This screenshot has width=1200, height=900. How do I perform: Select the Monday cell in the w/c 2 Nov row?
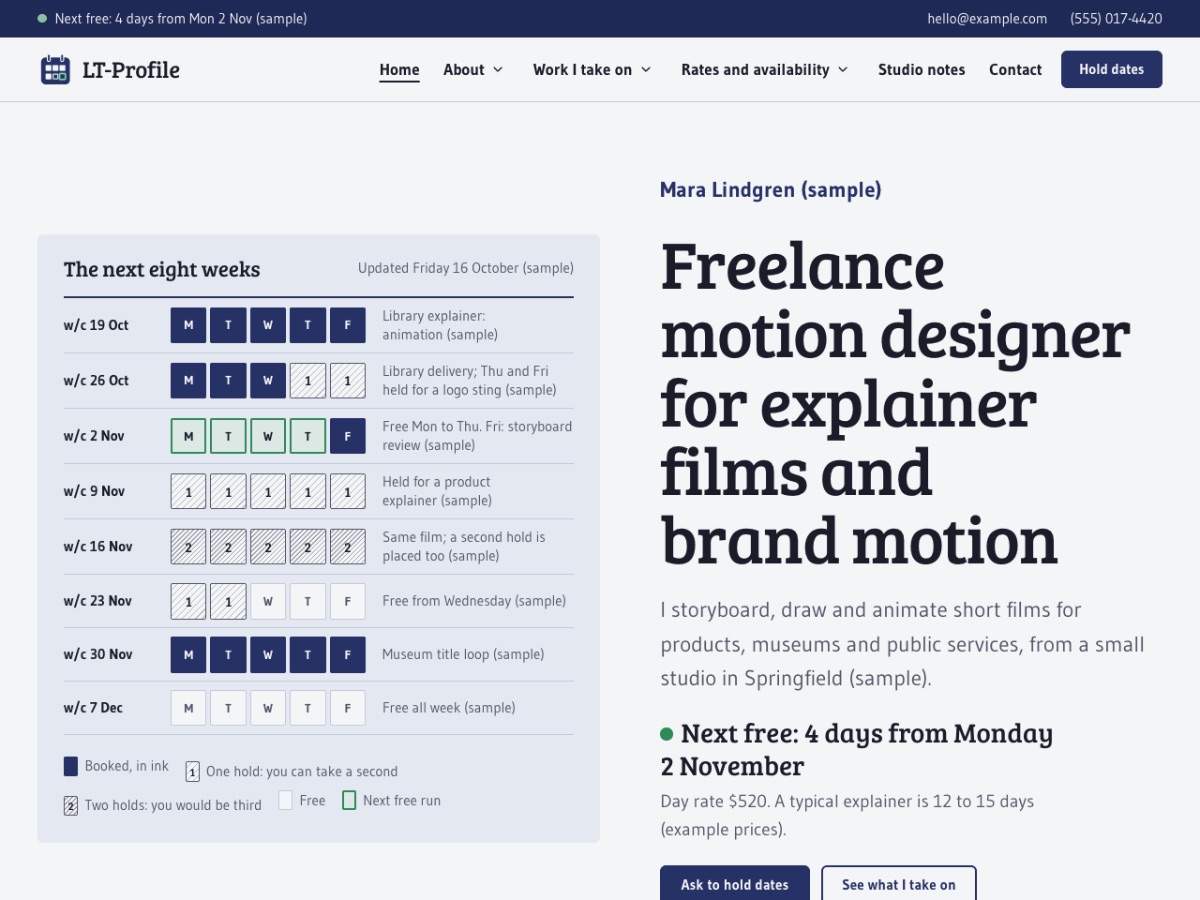pyautogui.click(x=188, y=436)
